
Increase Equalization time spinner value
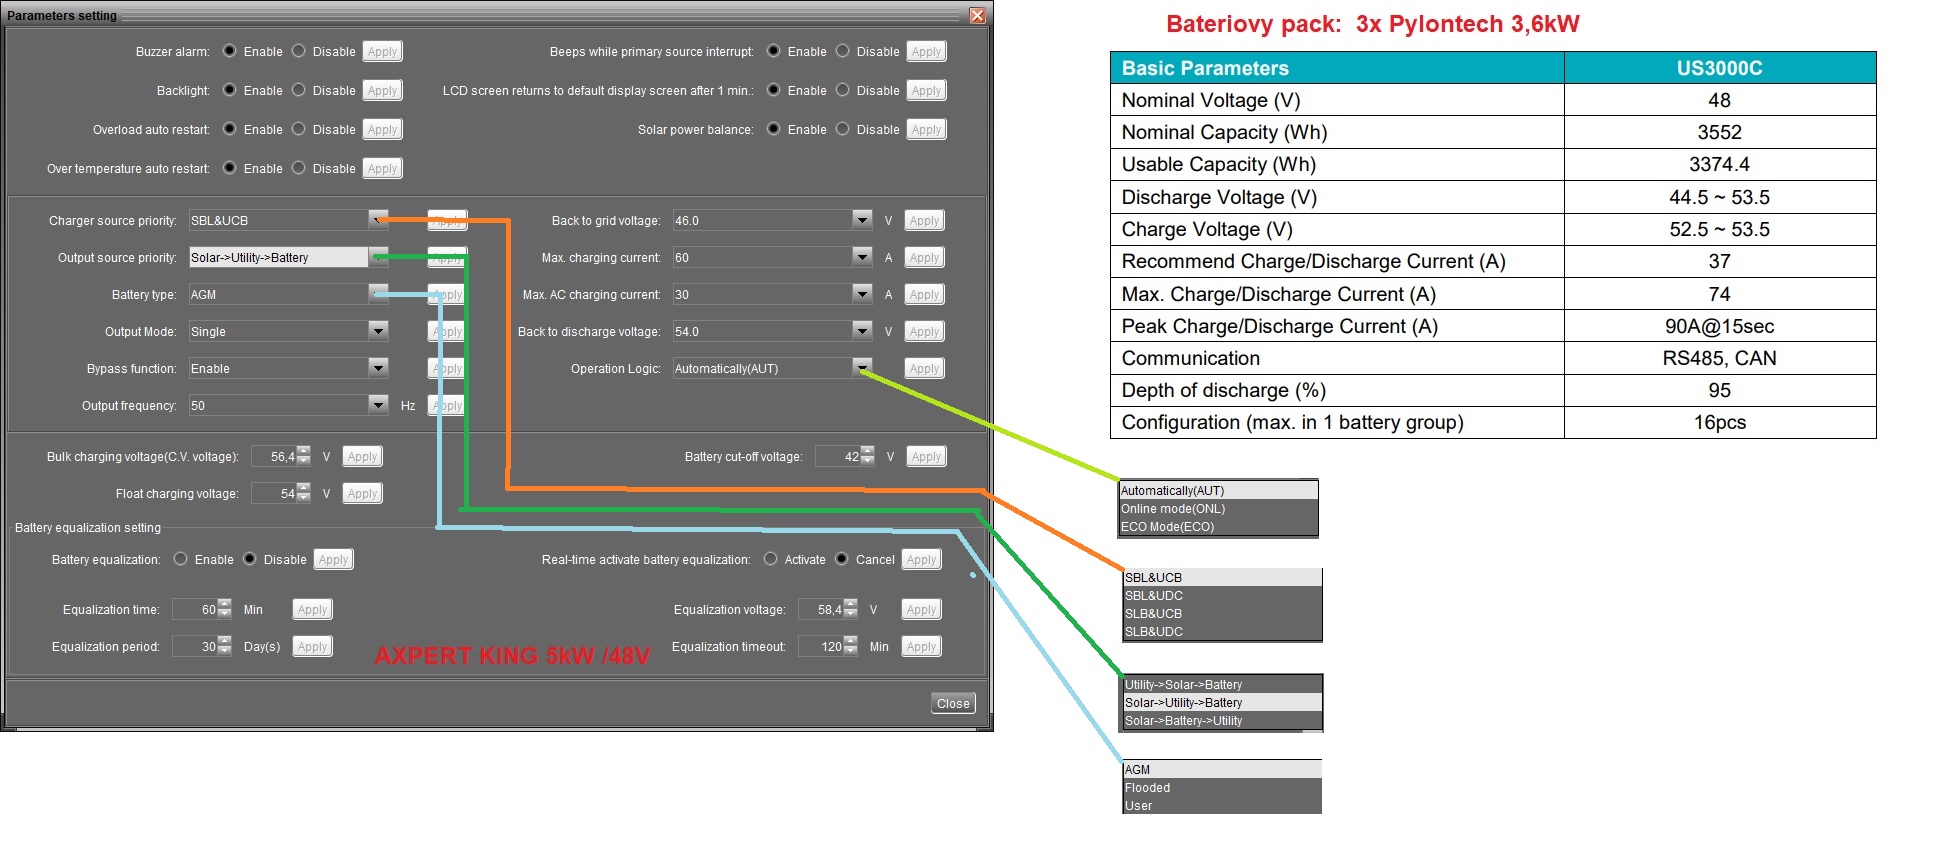click(x=224, y=605)
